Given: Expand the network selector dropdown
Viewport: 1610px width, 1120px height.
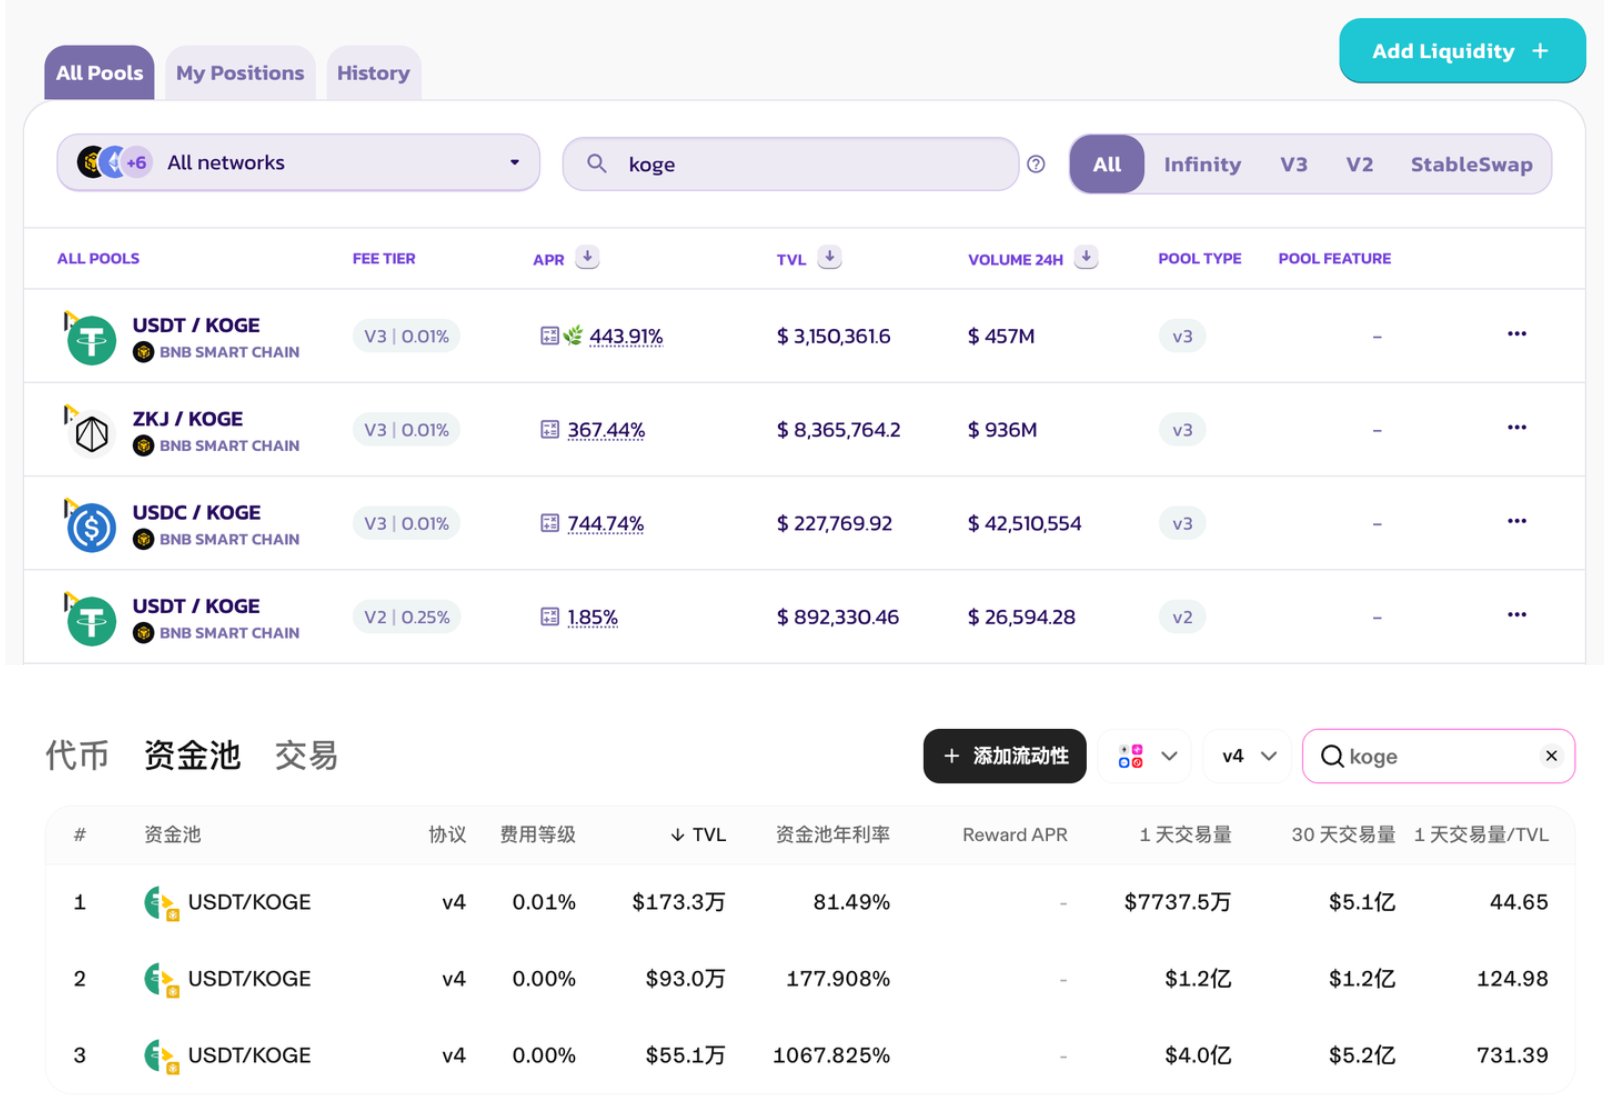Looking at the screenshot, I should 1147,756.
